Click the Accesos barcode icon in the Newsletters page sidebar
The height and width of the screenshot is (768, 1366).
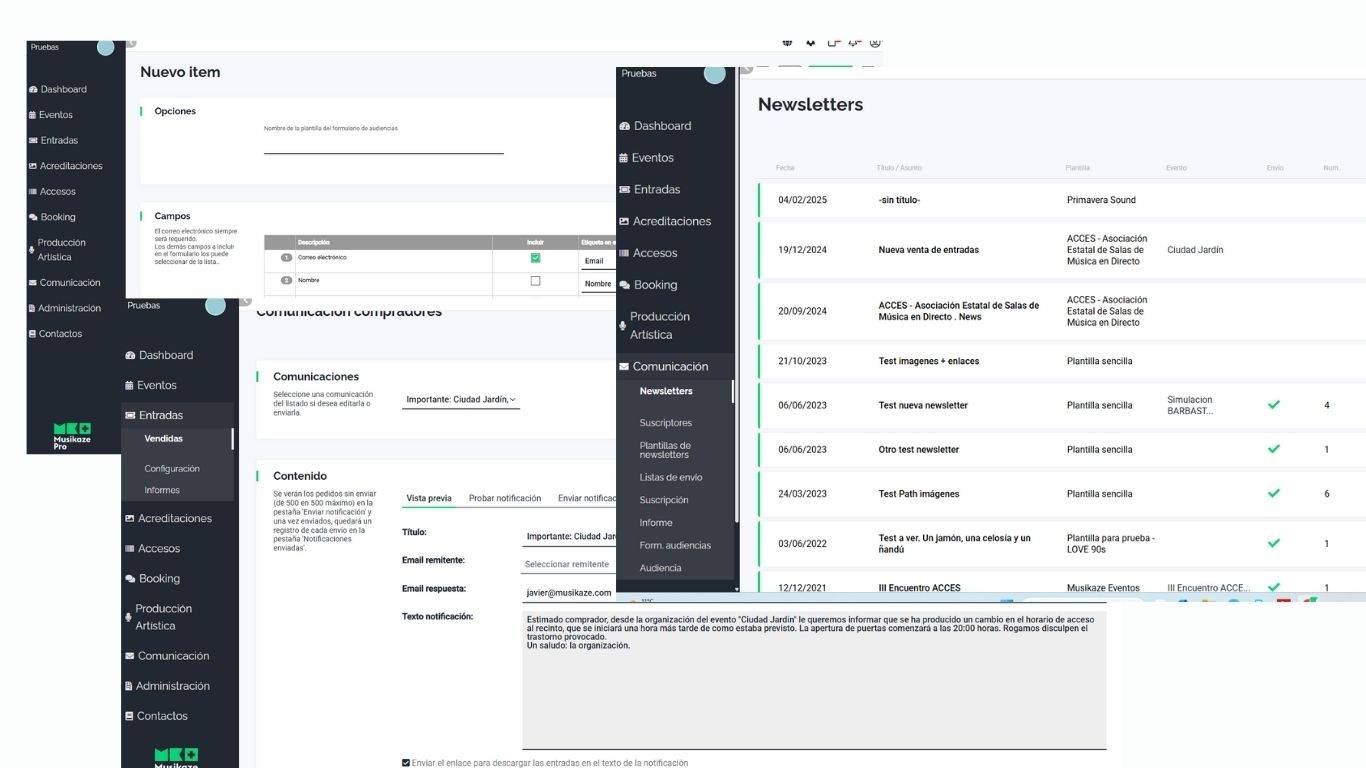coord(624,253)
